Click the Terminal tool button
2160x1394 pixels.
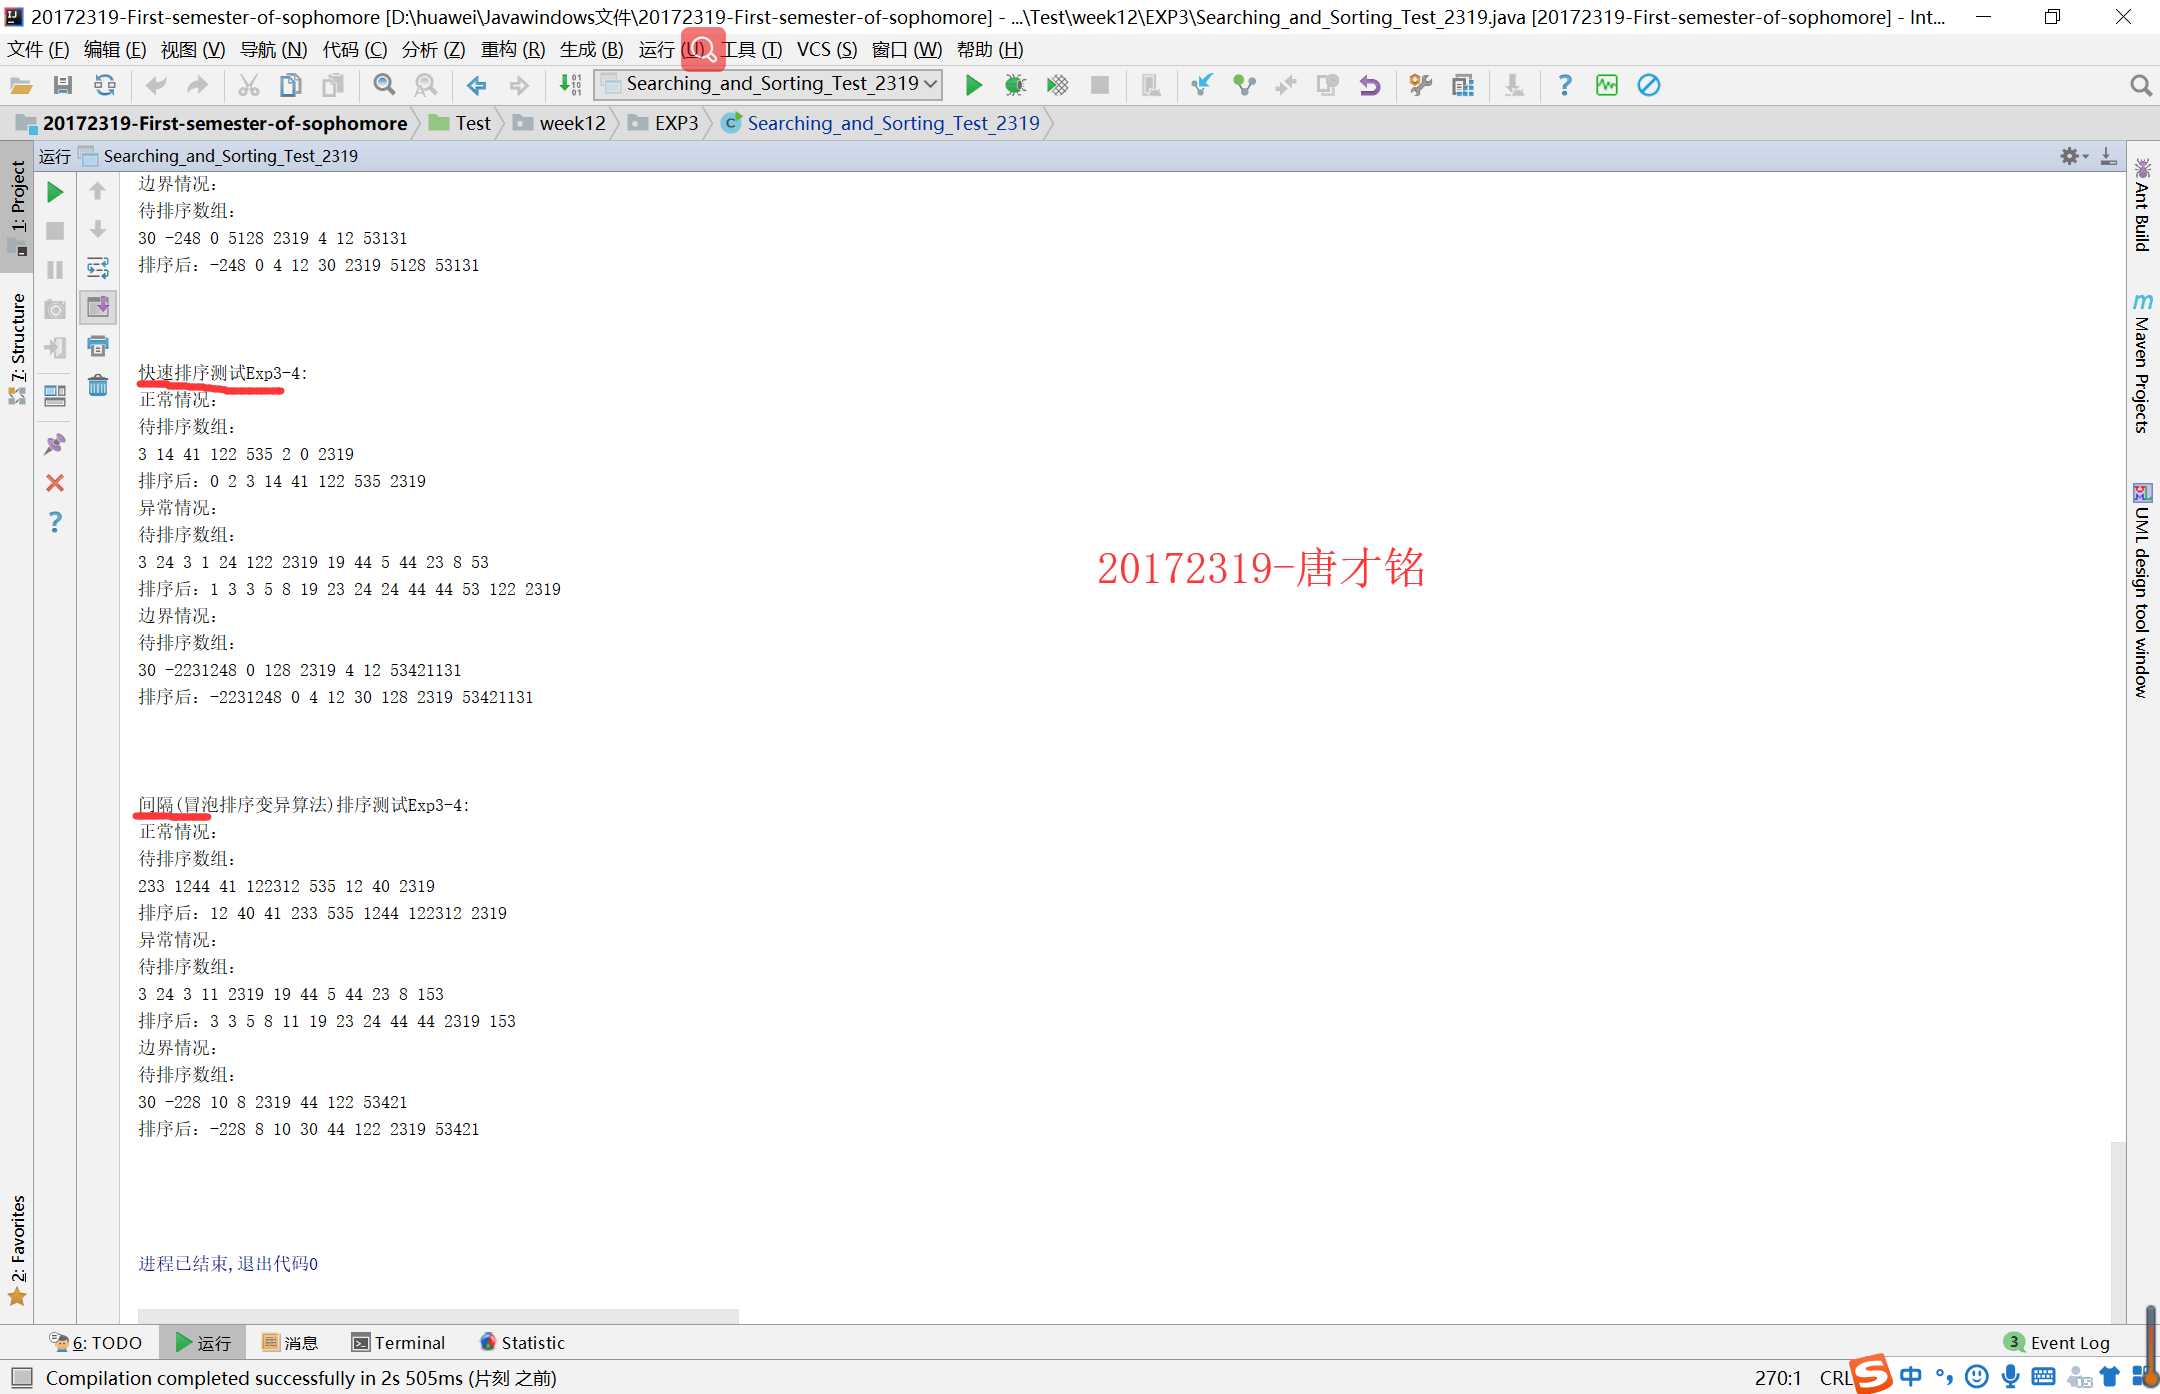(397, 1342)
